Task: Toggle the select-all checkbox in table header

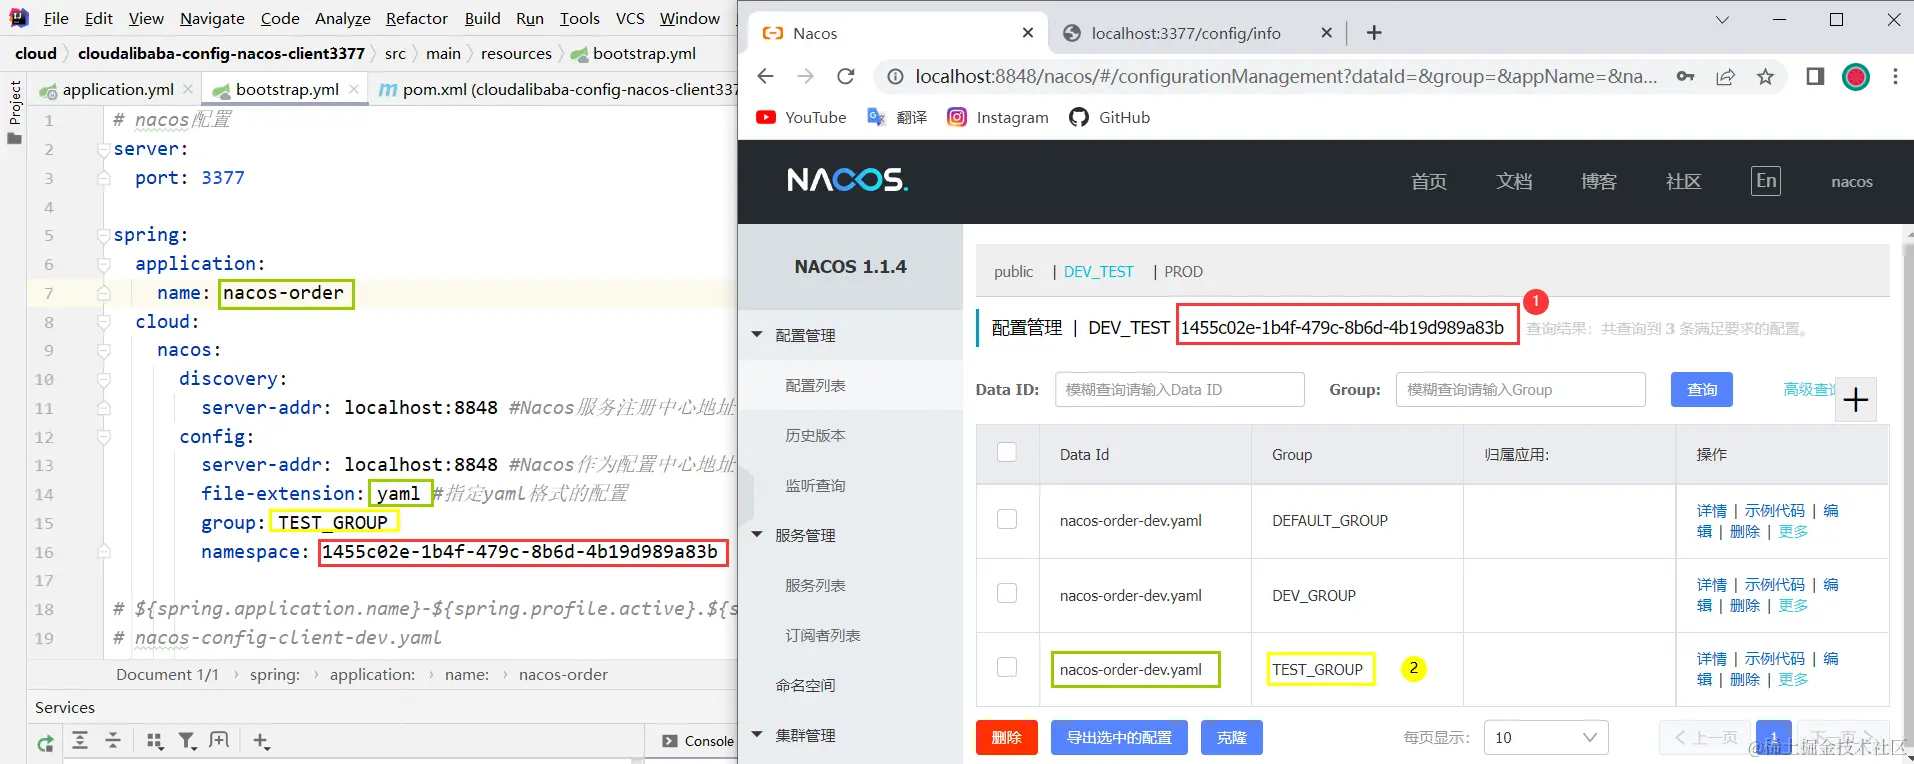Action: tap(1007, 452)
